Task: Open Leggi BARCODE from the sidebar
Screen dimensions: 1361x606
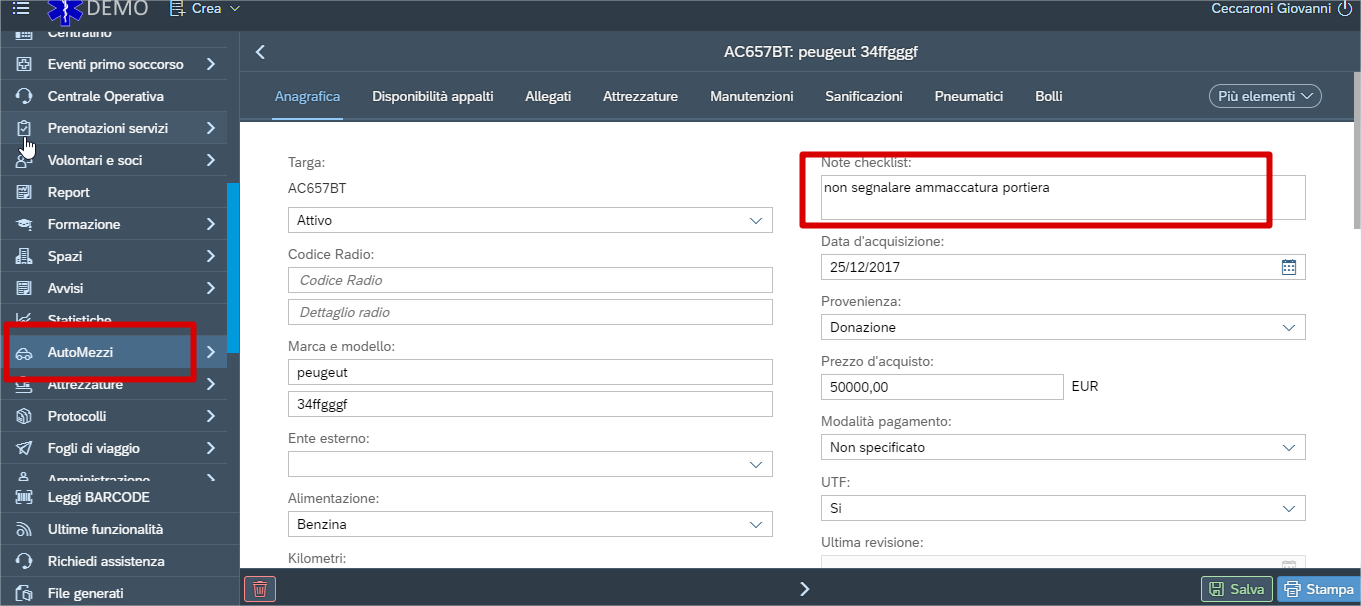Action: [x=98, y=497]
